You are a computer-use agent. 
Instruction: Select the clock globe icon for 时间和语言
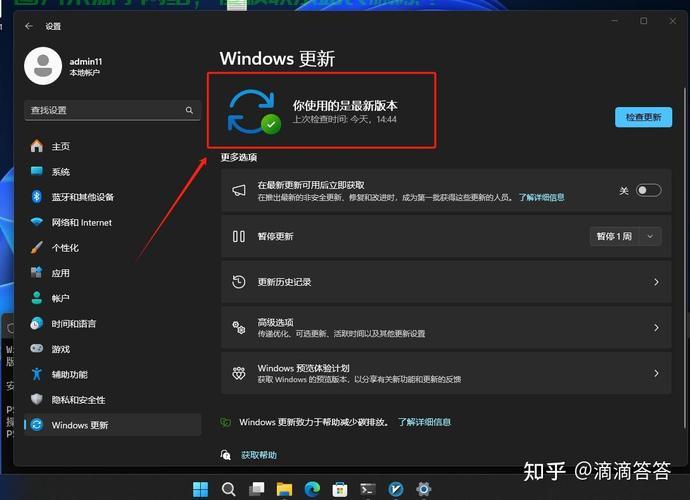pyautogui.click(x=37, y=324)
